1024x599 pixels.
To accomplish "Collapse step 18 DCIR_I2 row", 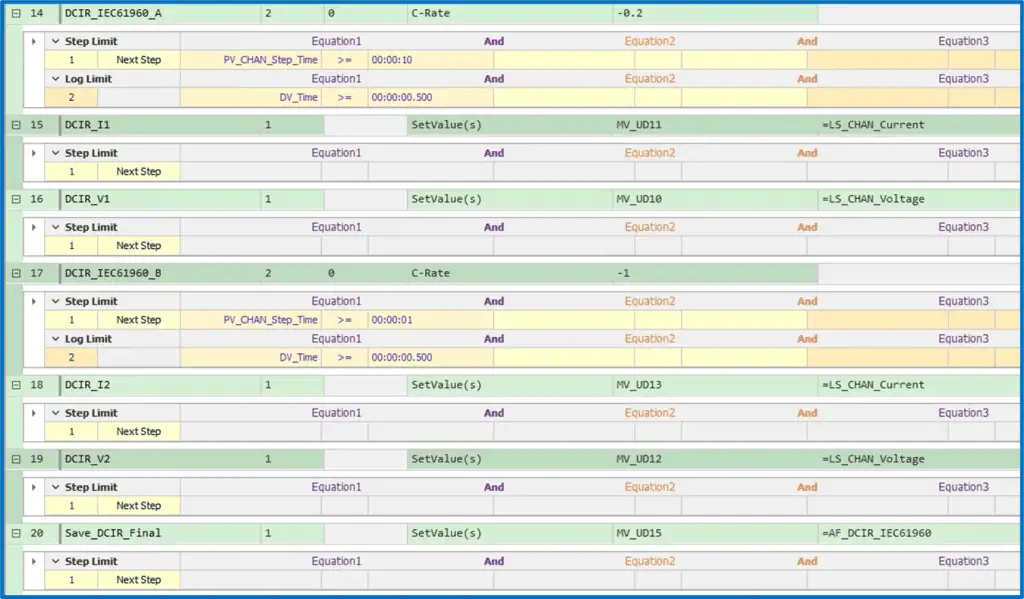I will [x=16, y=385].
